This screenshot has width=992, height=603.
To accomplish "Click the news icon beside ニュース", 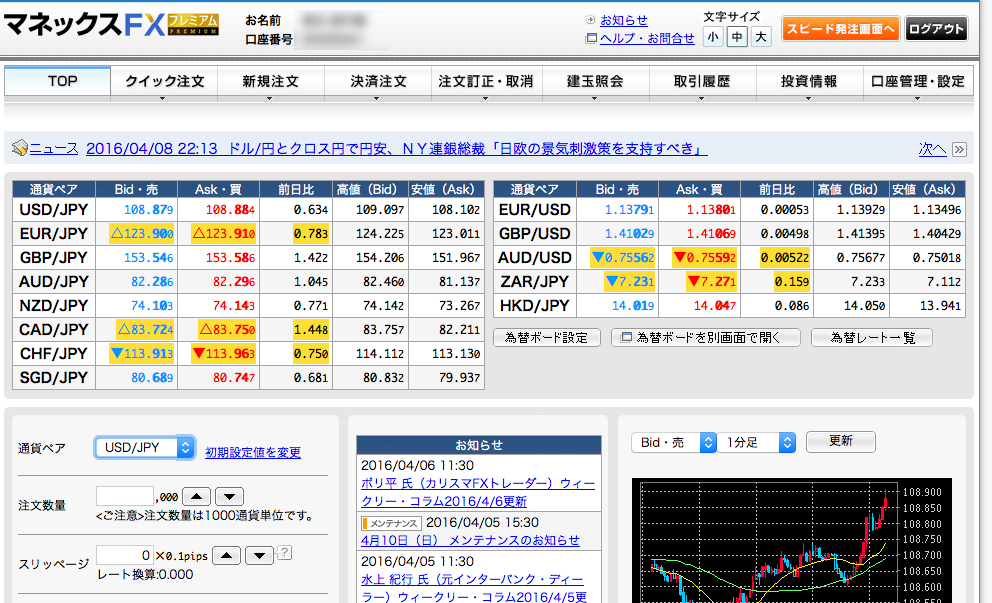I will pos(19,149).
